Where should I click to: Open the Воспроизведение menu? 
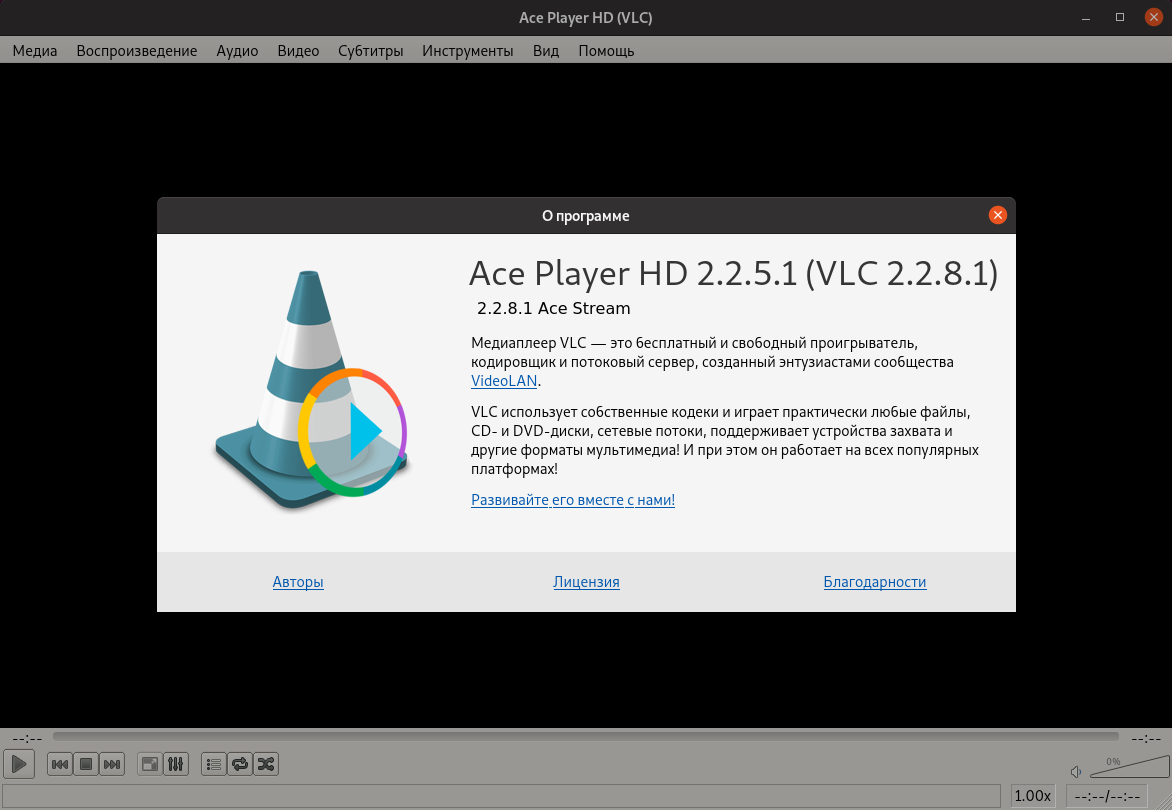[x=137, y=51]
